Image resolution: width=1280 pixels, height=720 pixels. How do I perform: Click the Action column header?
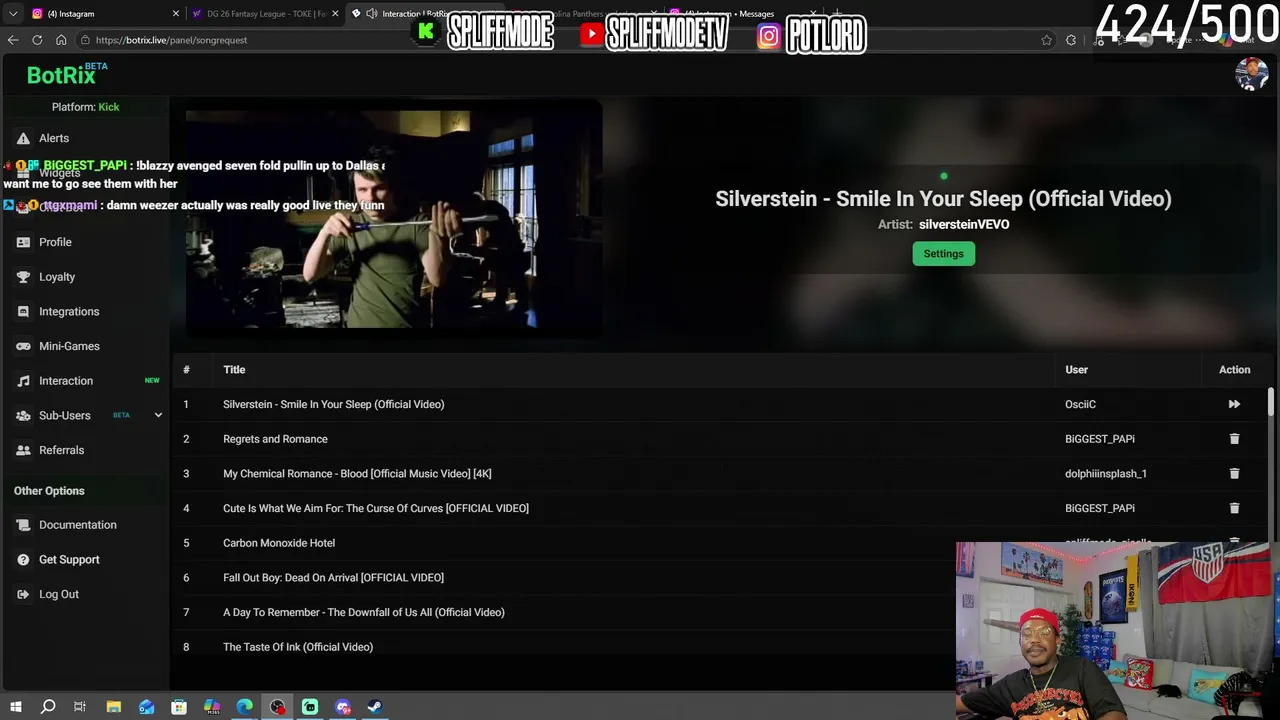click(1234, 370)
